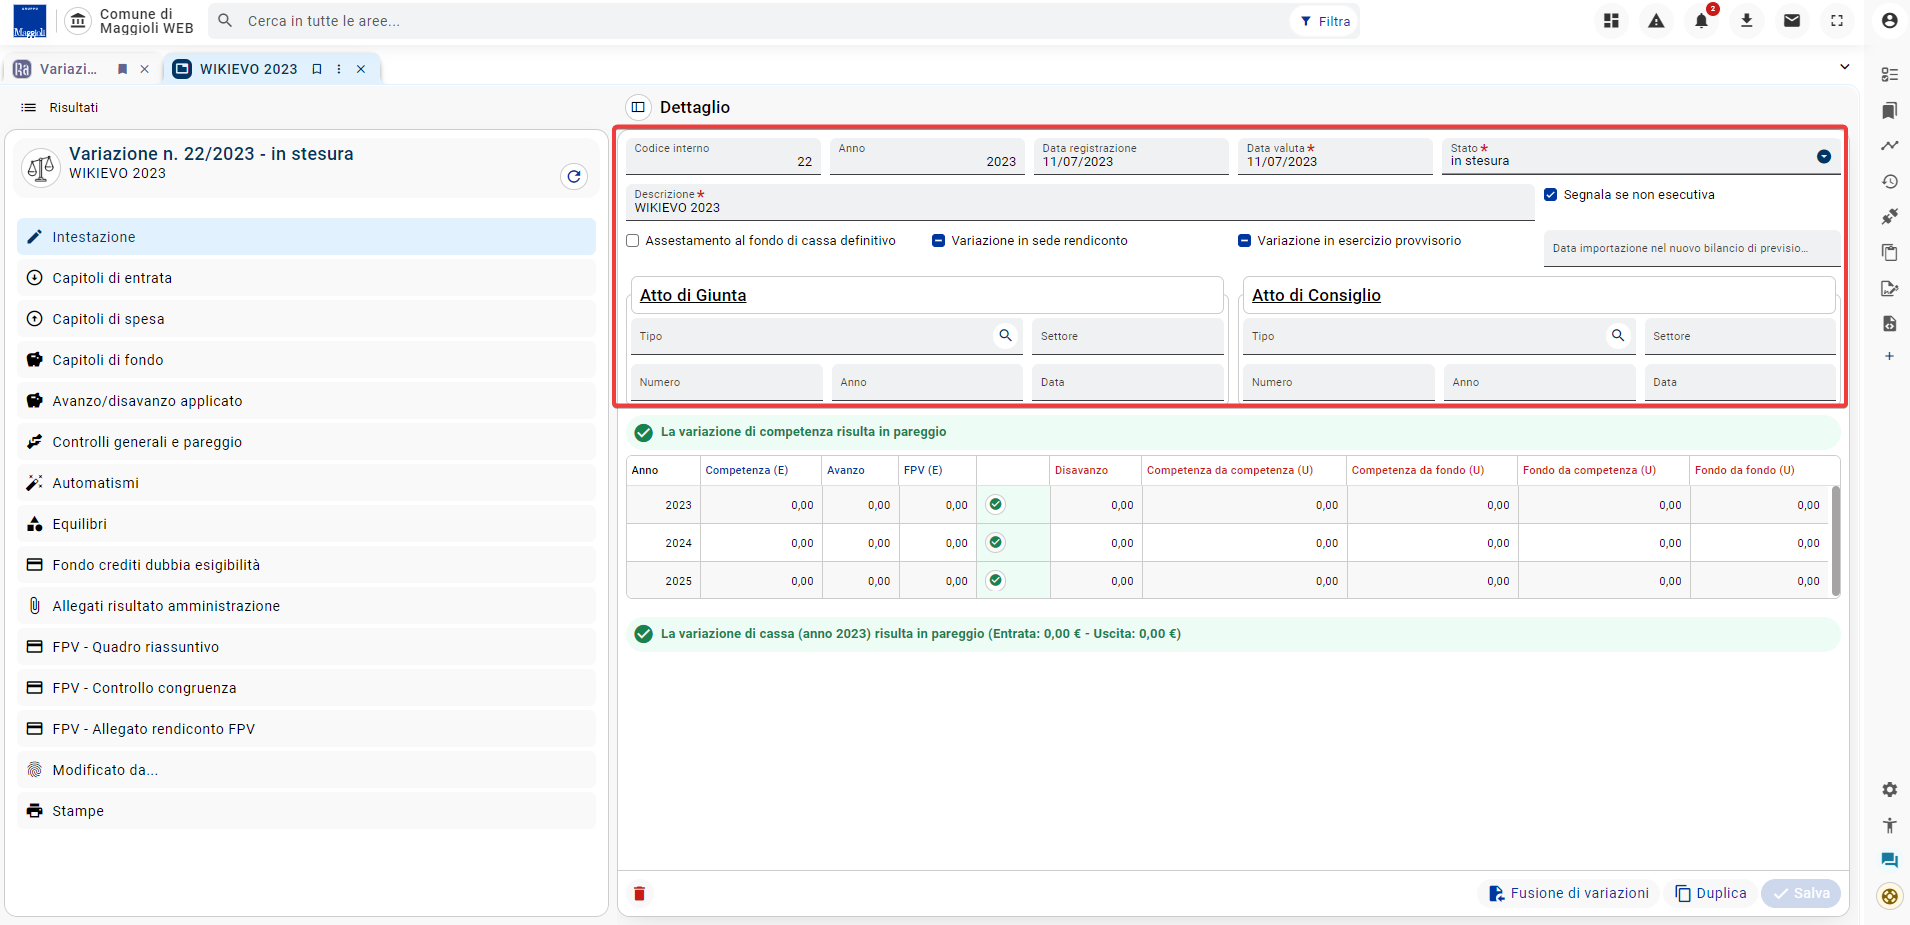This screenshot has height=925, width=1910.
Task: Click the Fusione di variazioni button
Action: click(x=1569, y=894)
